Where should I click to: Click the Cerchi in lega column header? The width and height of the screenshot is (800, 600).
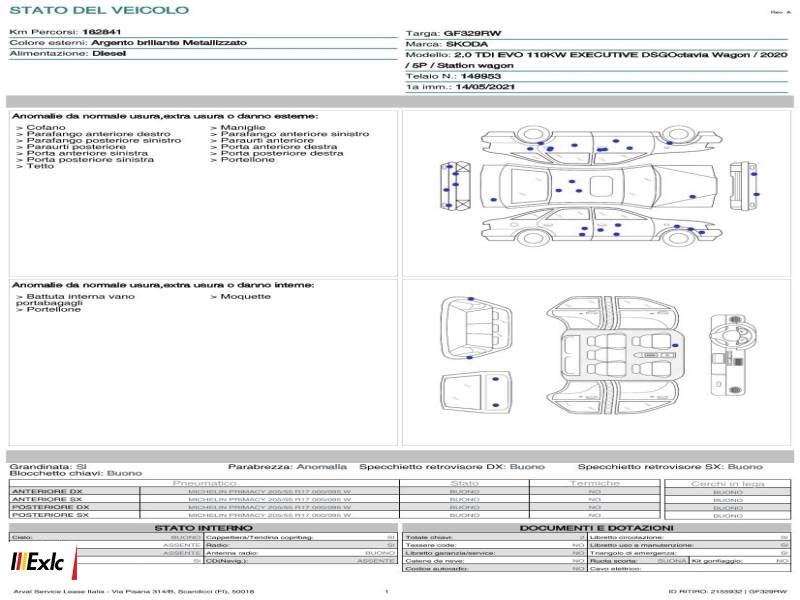click(x=728, y=483)
